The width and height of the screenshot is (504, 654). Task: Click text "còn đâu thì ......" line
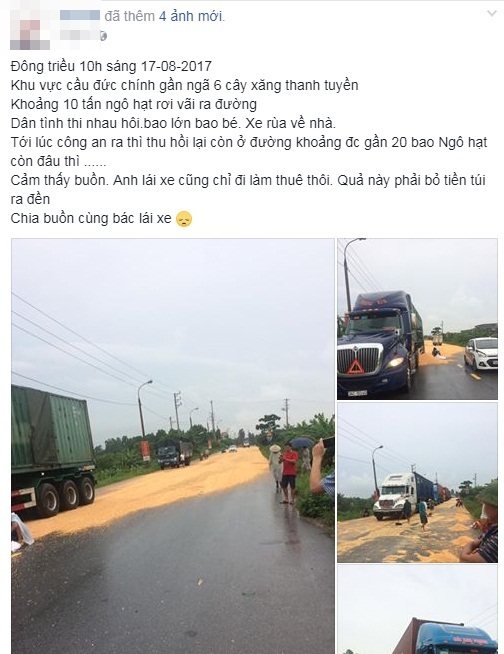58,161
